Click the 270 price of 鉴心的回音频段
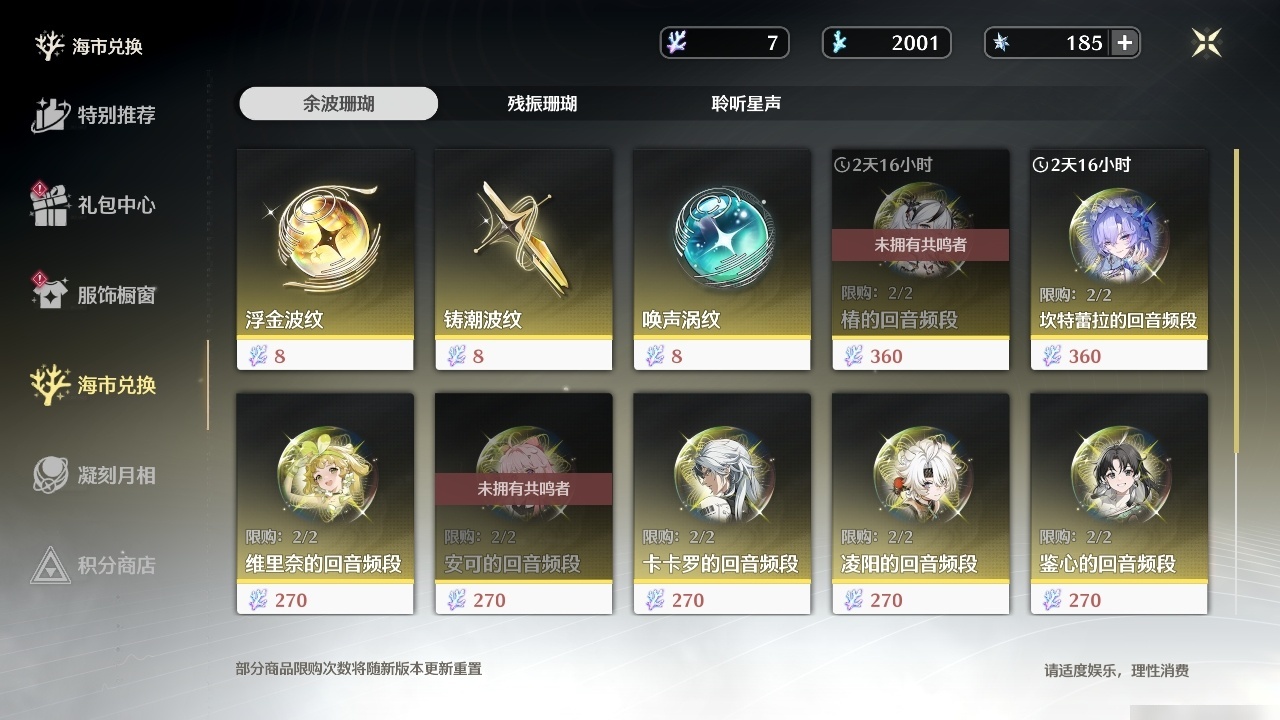This screenshot has height=720, width=1280. [1085, 600]
